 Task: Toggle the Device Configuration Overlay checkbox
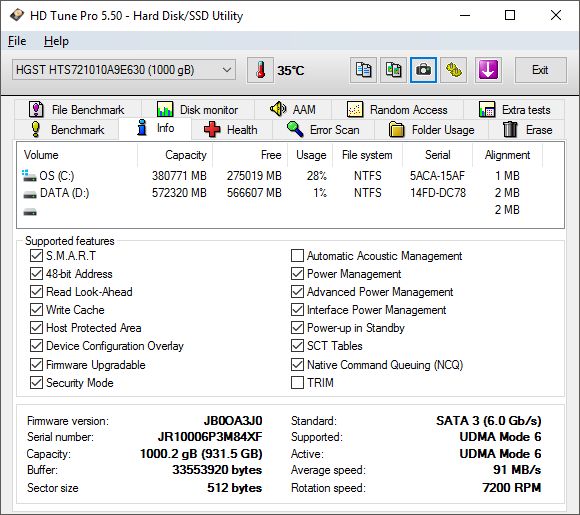pyautogui.click(x=36, y=346)
